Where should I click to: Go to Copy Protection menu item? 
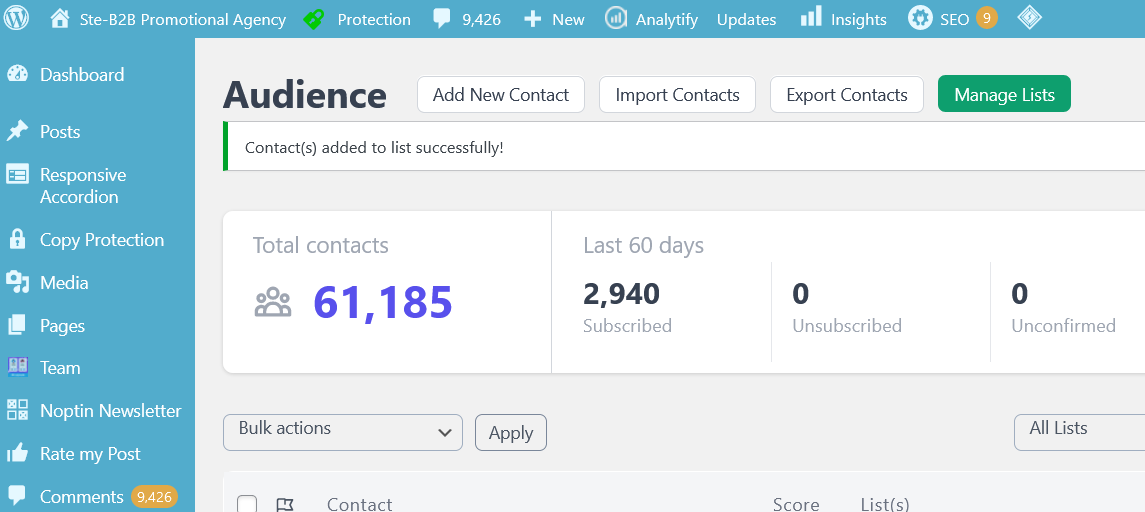click(101, 240)
